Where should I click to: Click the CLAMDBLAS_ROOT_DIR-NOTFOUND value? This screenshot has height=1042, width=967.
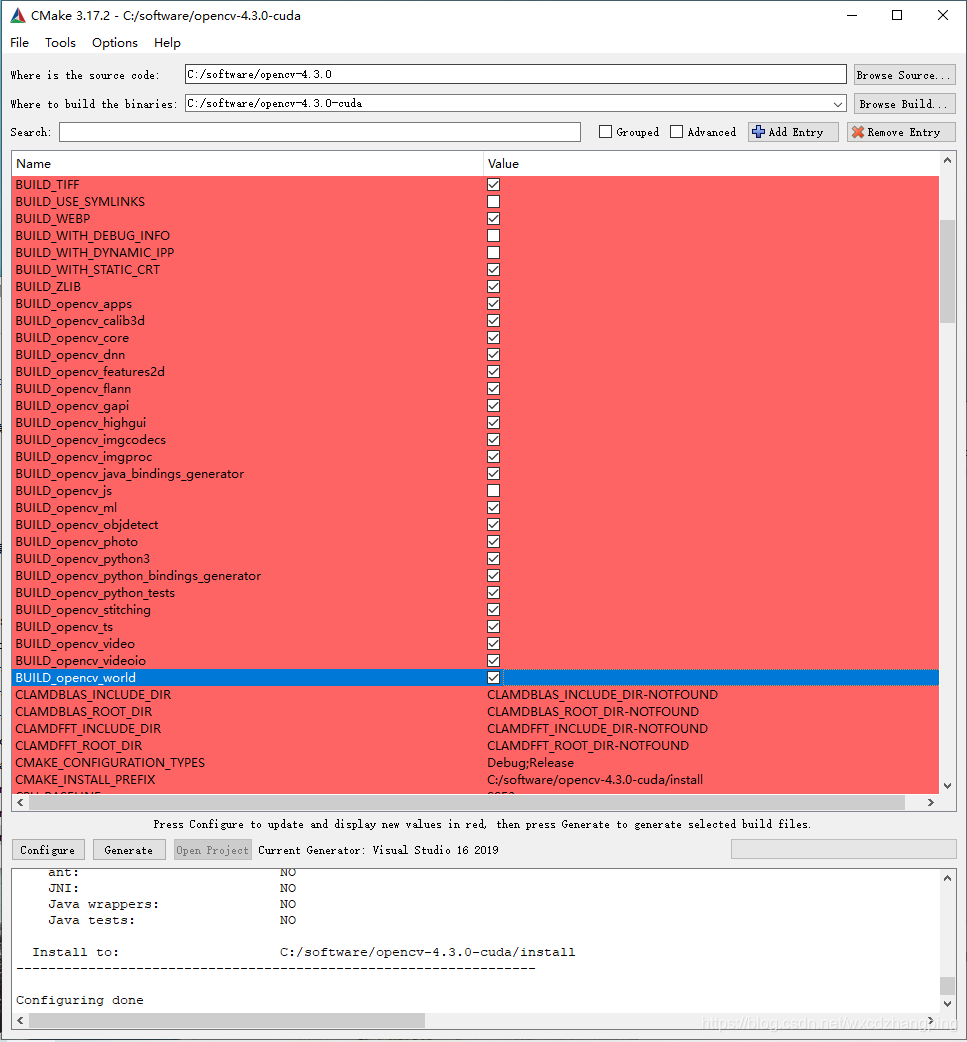593,712
